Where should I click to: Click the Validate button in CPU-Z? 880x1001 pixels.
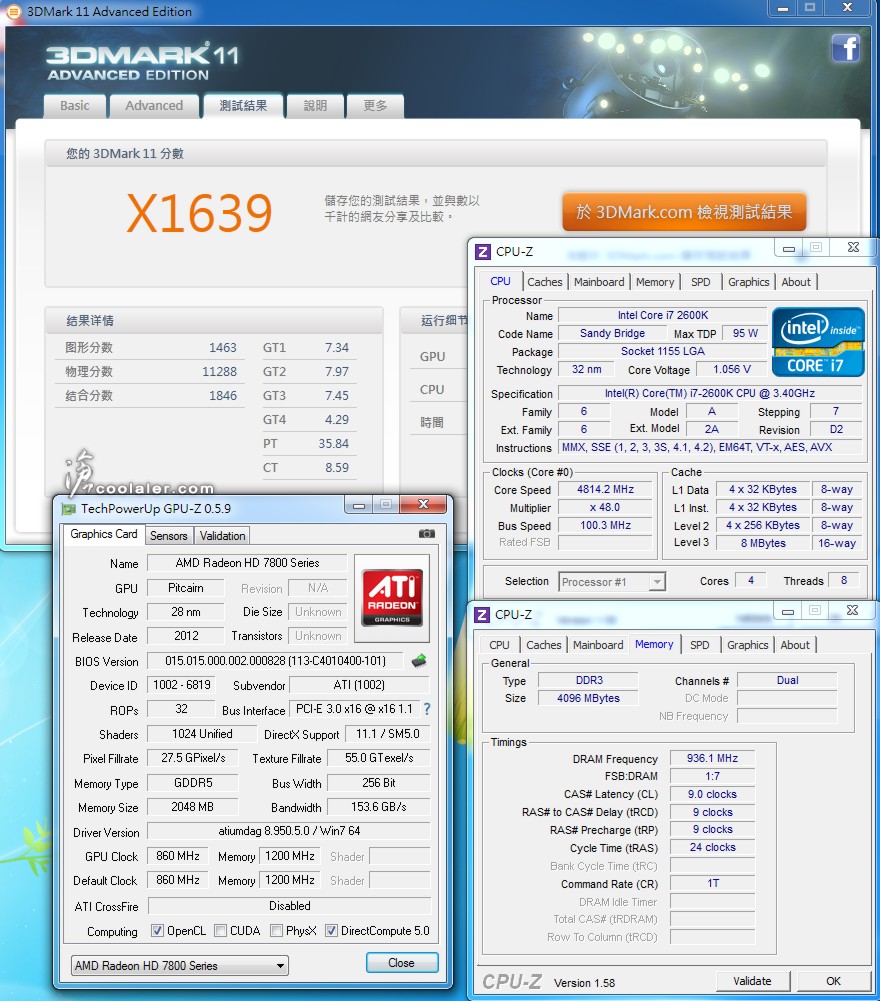[752, 981]
